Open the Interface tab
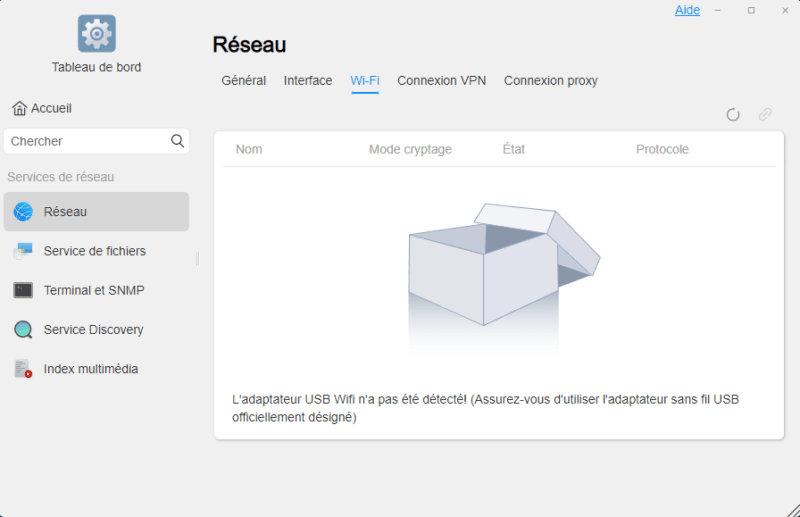 (x=308, y=81)
